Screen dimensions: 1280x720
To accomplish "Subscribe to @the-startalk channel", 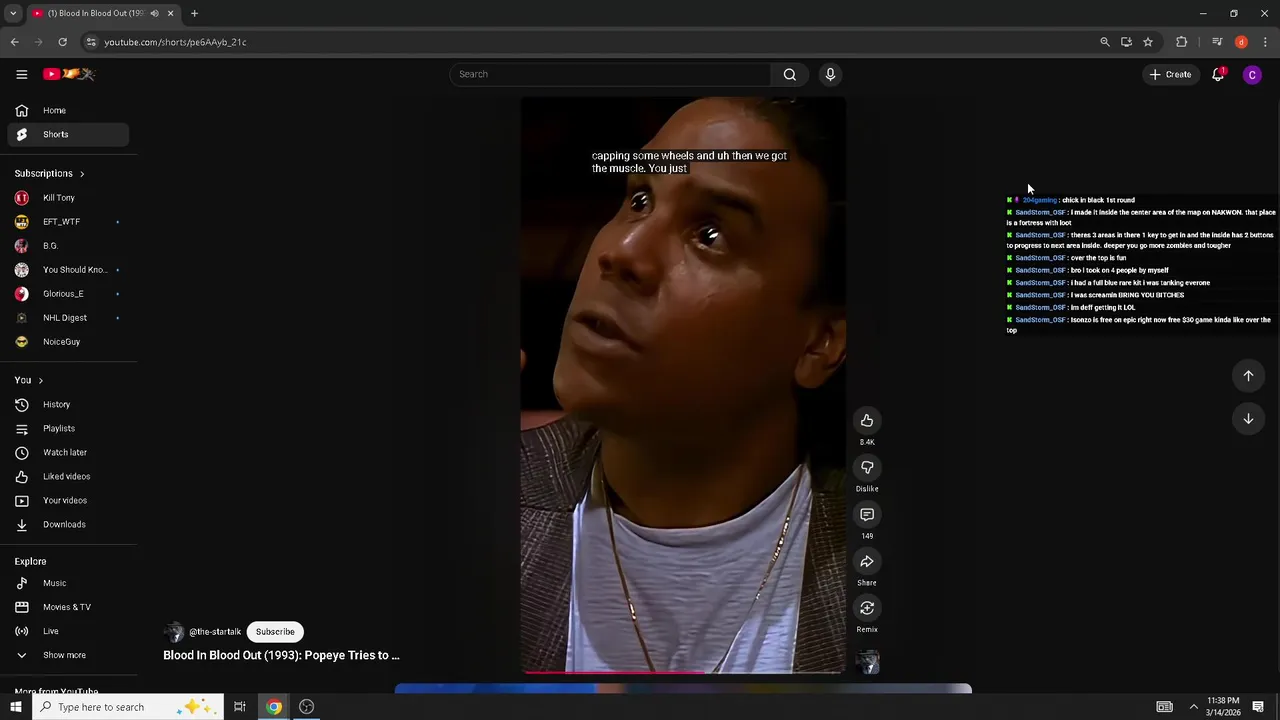I will tap(275, 632).
